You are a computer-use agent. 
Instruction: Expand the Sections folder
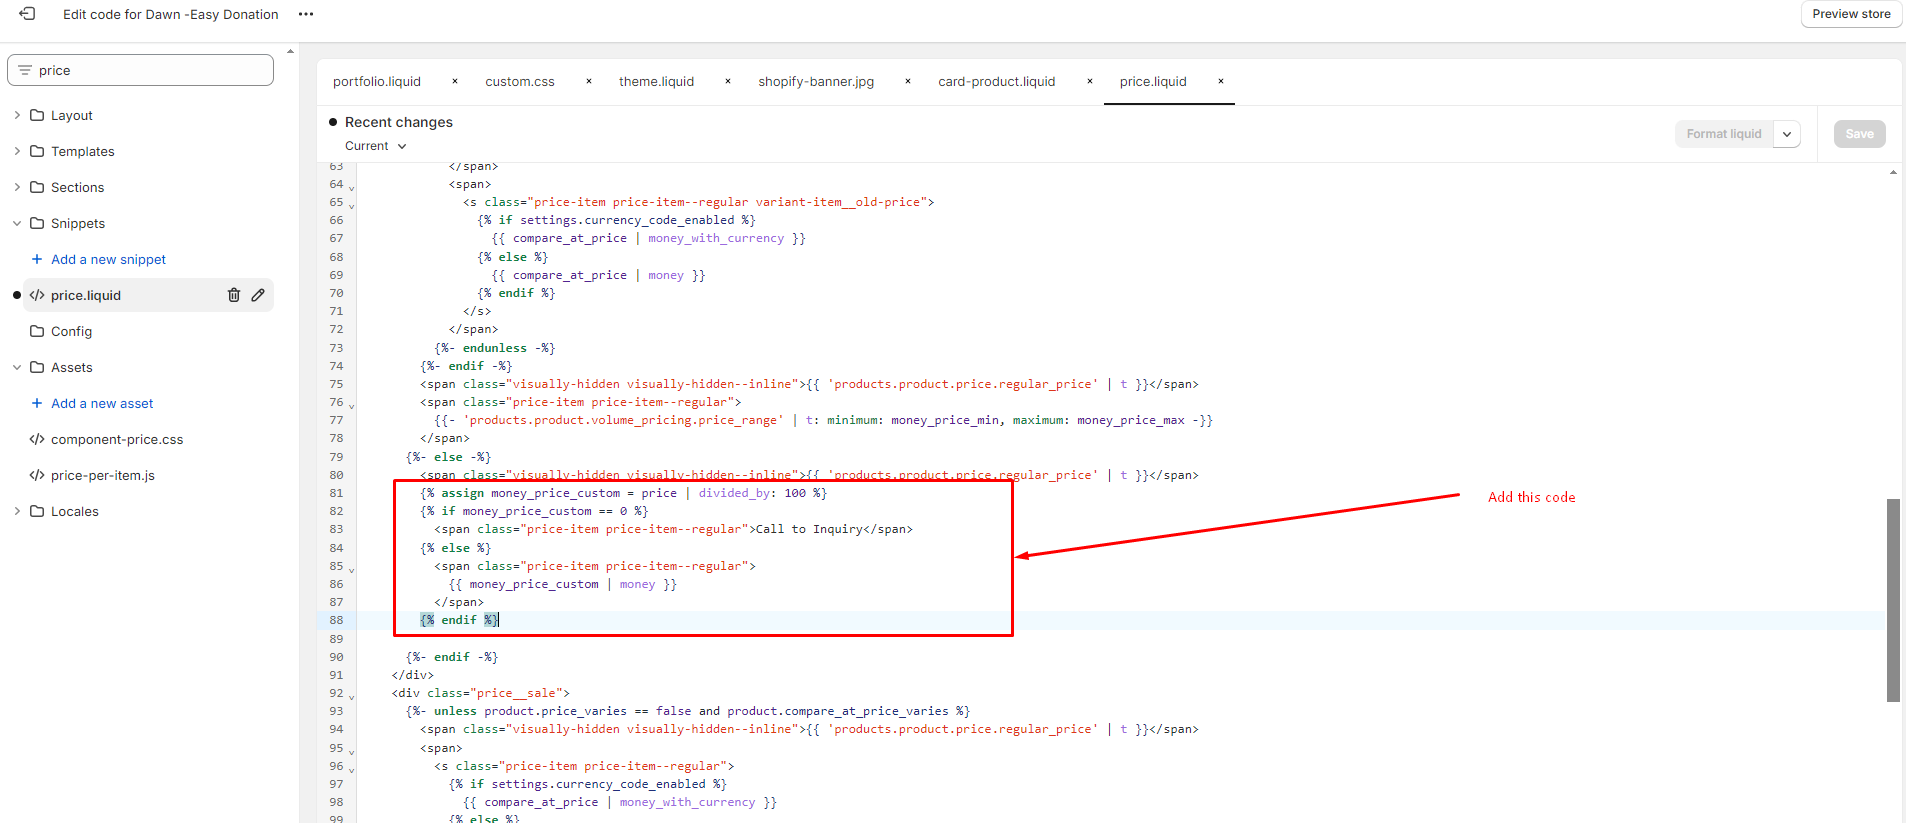pos(17,187)
